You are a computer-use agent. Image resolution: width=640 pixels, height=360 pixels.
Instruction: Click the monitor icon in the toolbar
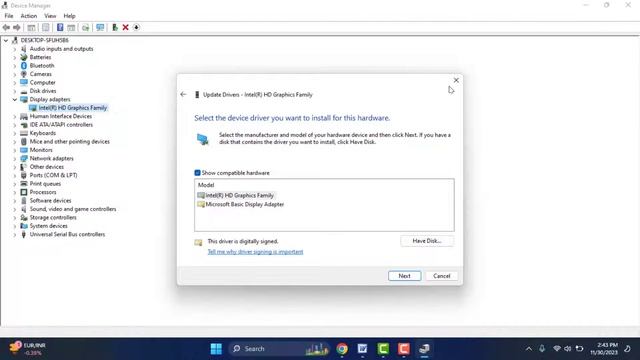tap(100, 27)
